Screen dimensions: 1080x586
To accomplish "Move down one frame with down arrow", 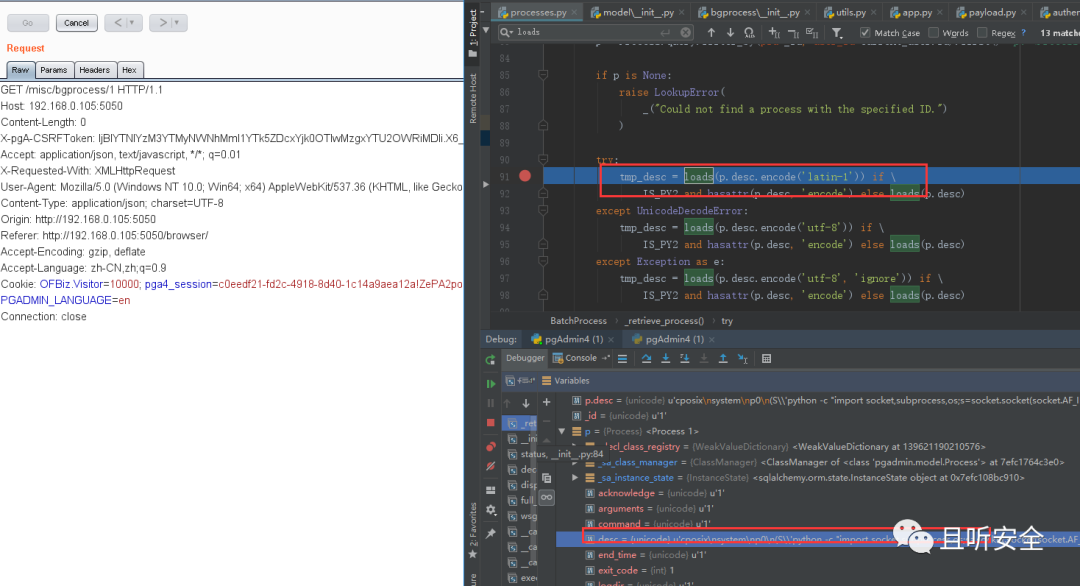I will (x=526, y=403).
